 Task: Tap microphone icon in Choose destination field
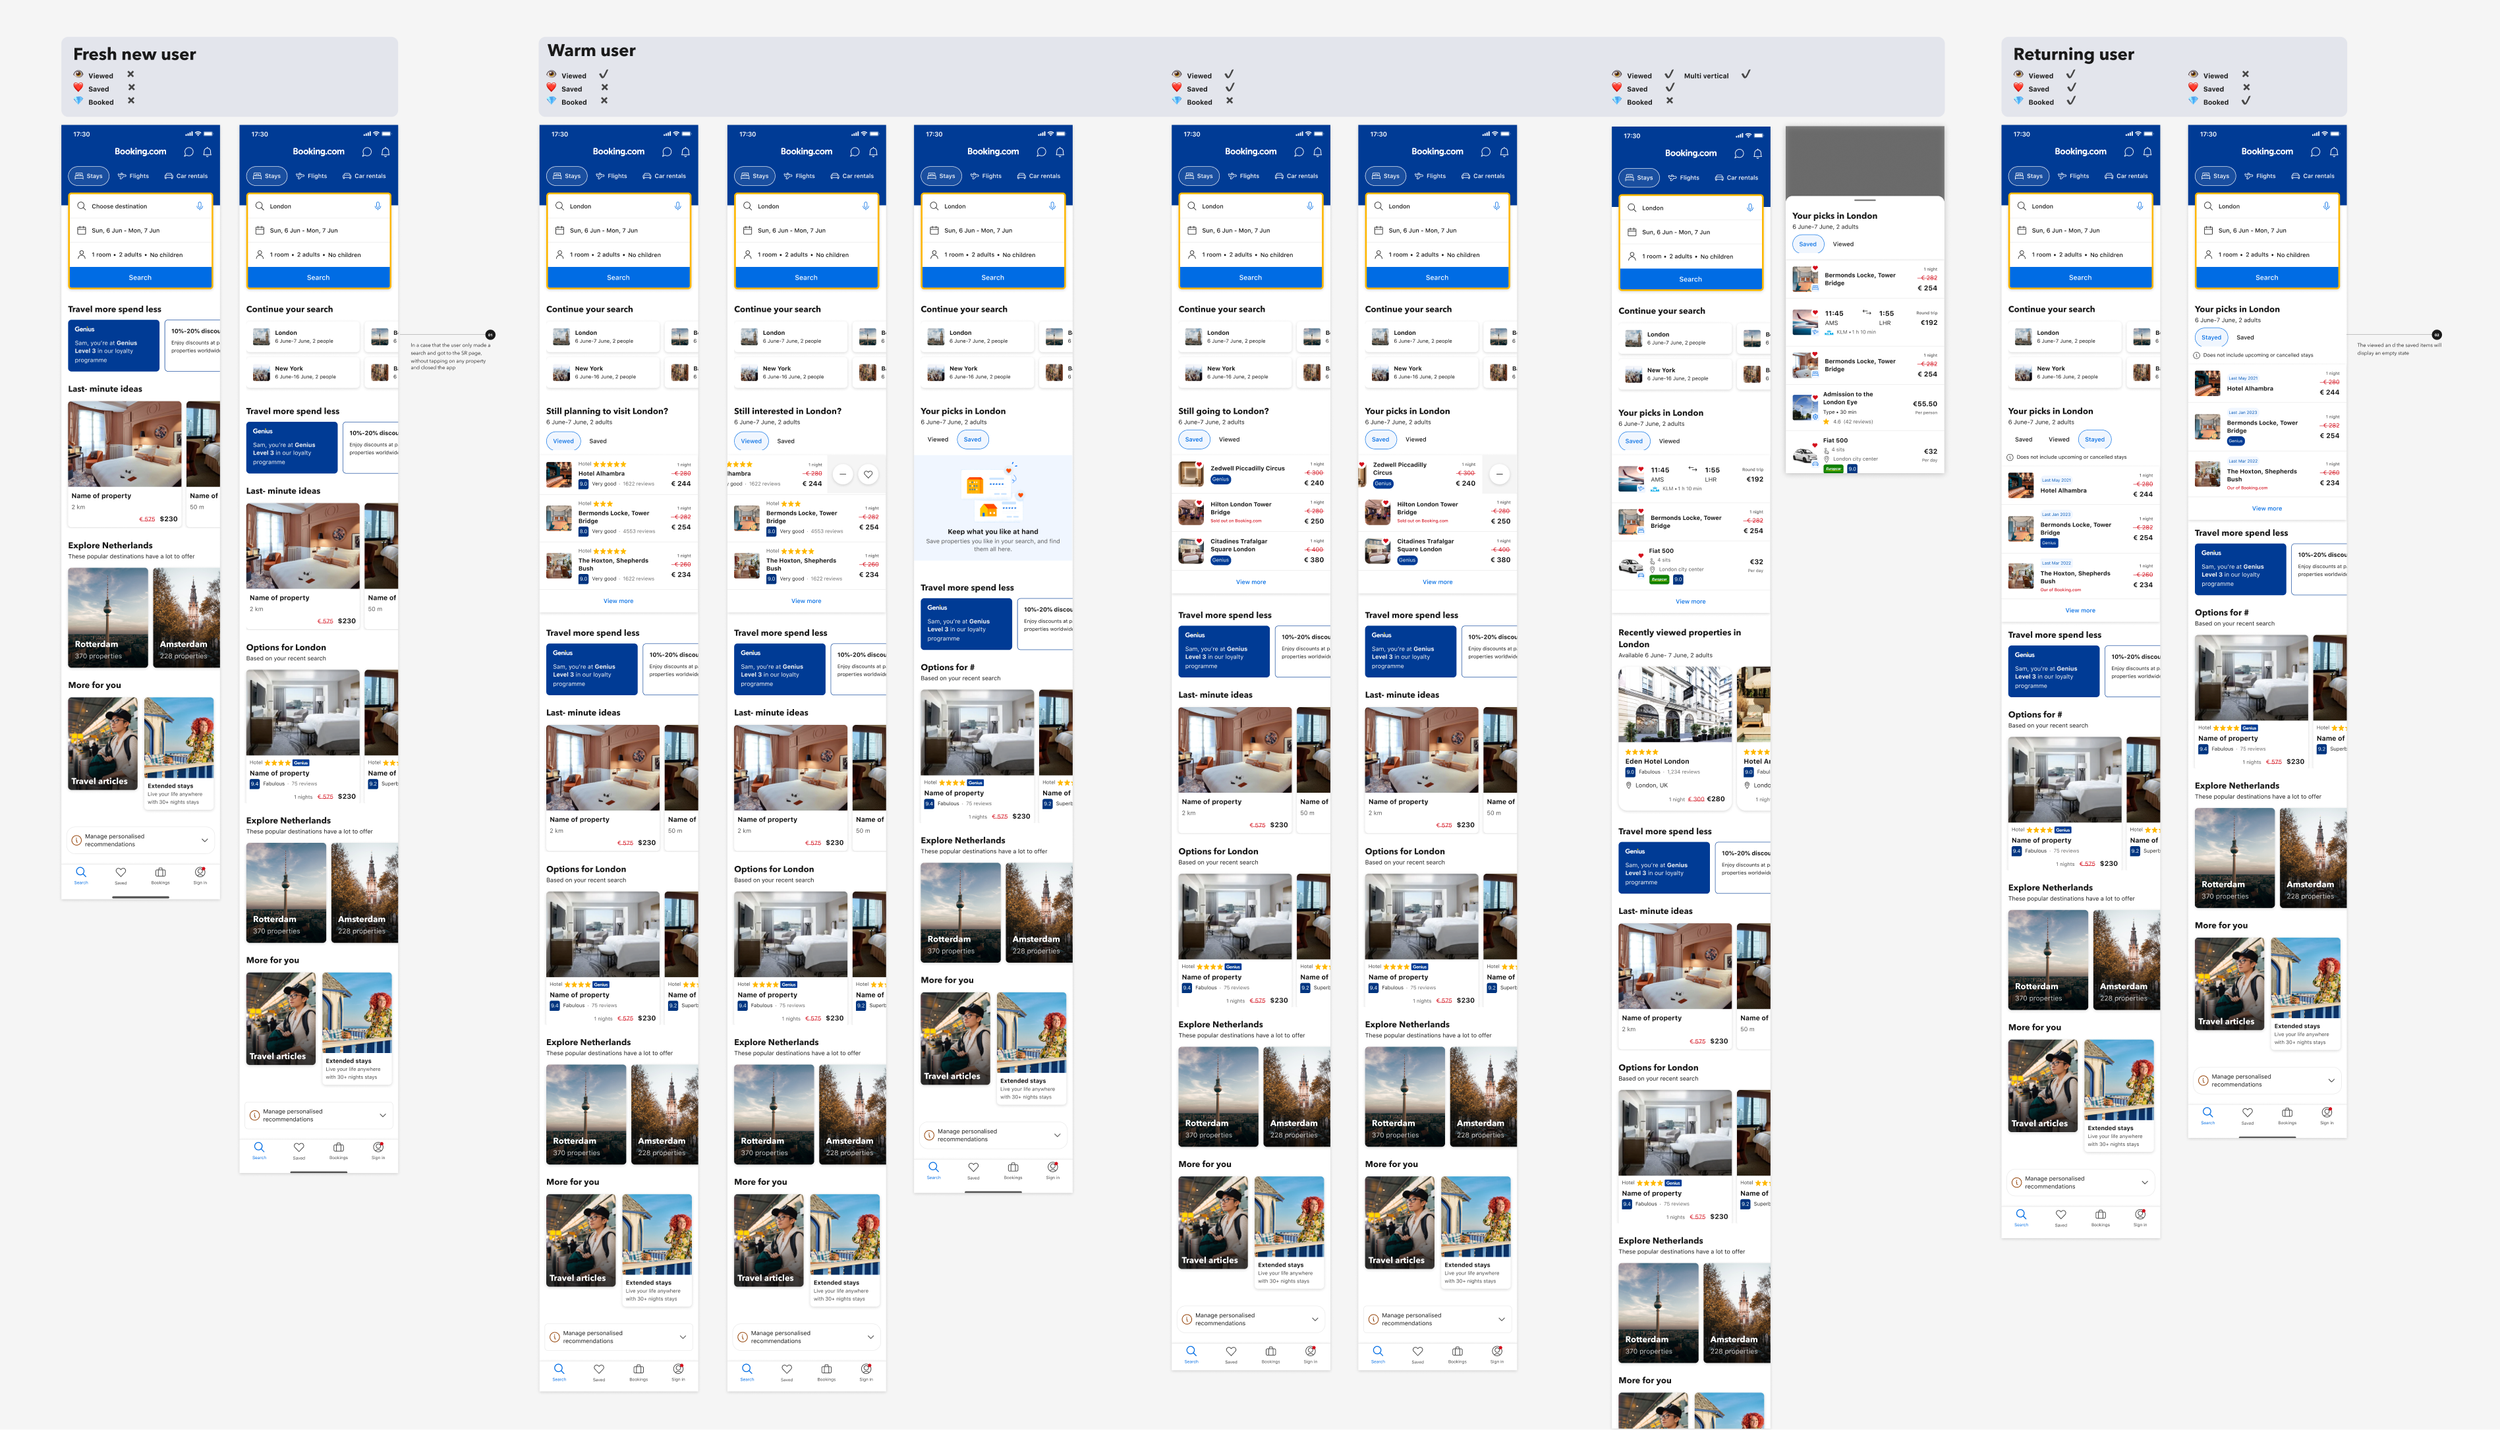200,206
